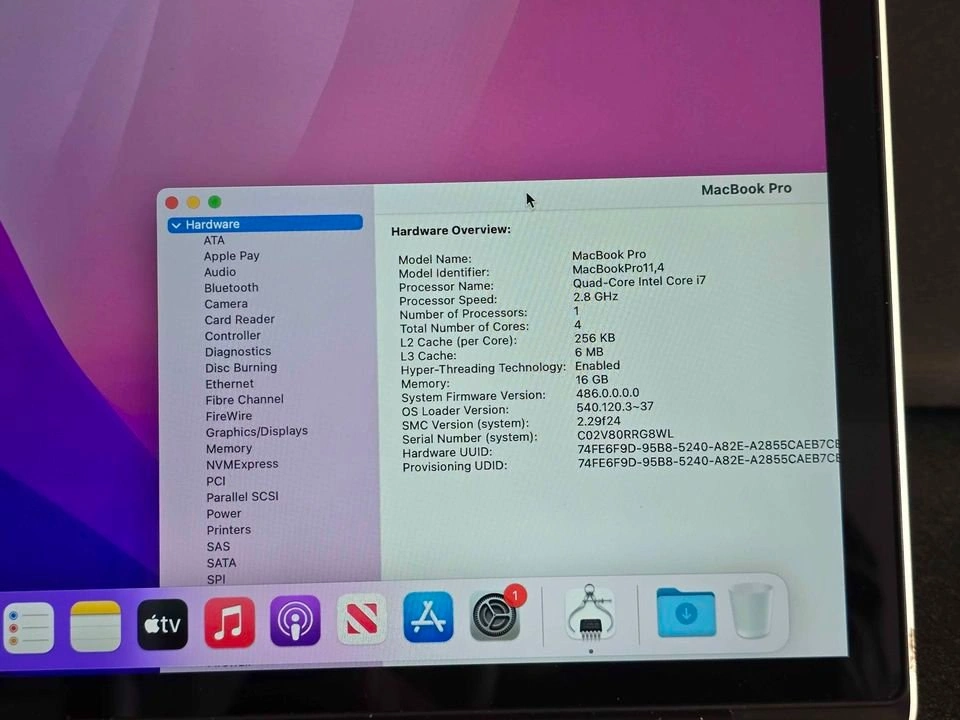Launch the Apple TV app

pyautogui.click(x=162, y=625)
